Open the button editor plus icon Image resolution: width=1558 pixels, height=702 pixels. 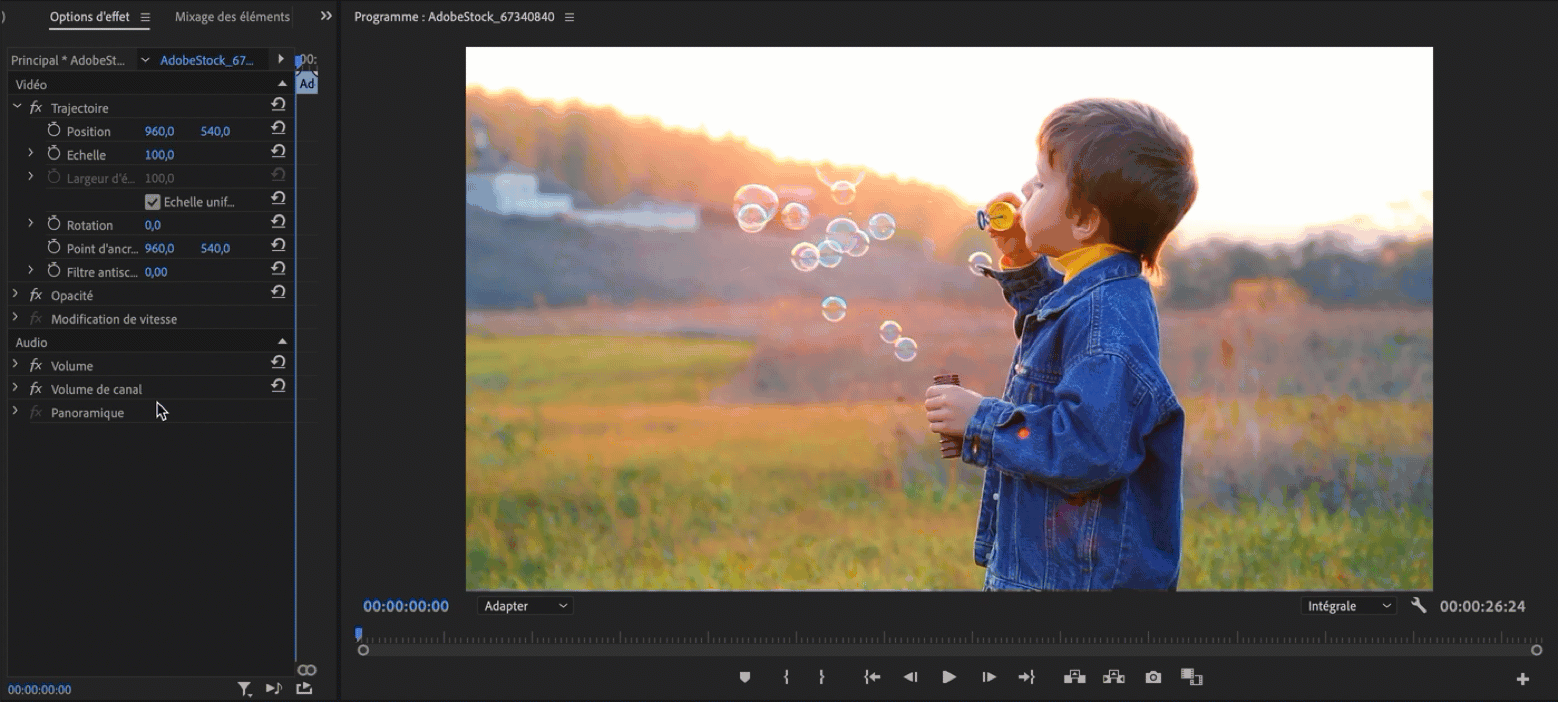pyautogui.click(x=1523, y=679)
